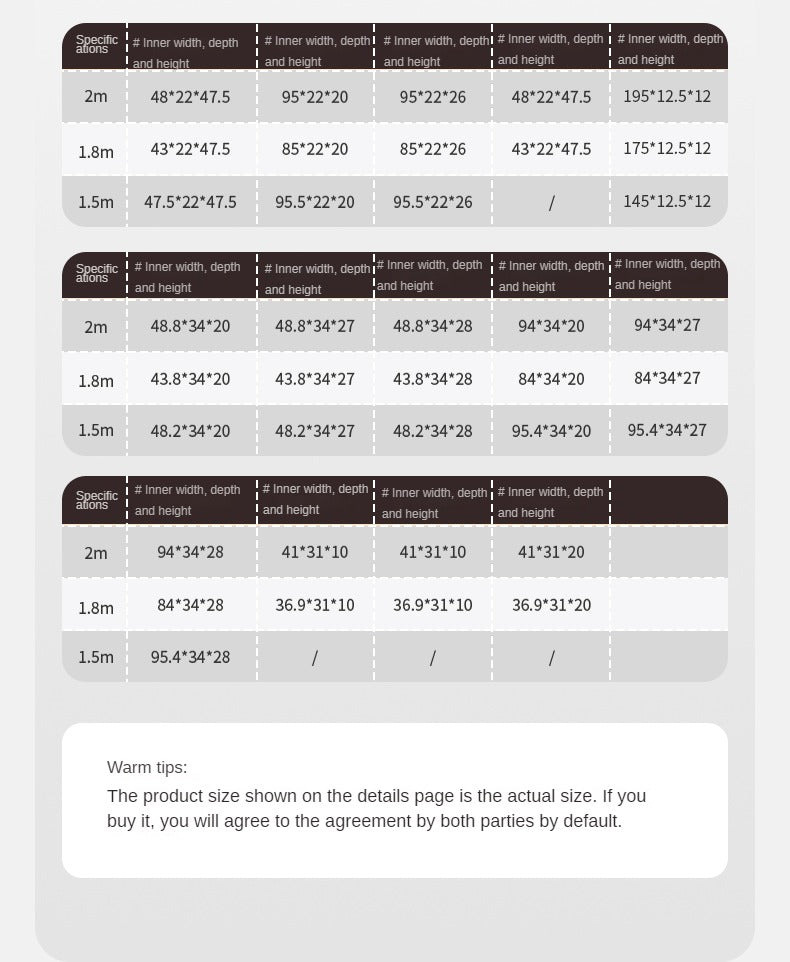Select the 85*22*20 cell
790x962 pixels.
[x=315, y=149]
